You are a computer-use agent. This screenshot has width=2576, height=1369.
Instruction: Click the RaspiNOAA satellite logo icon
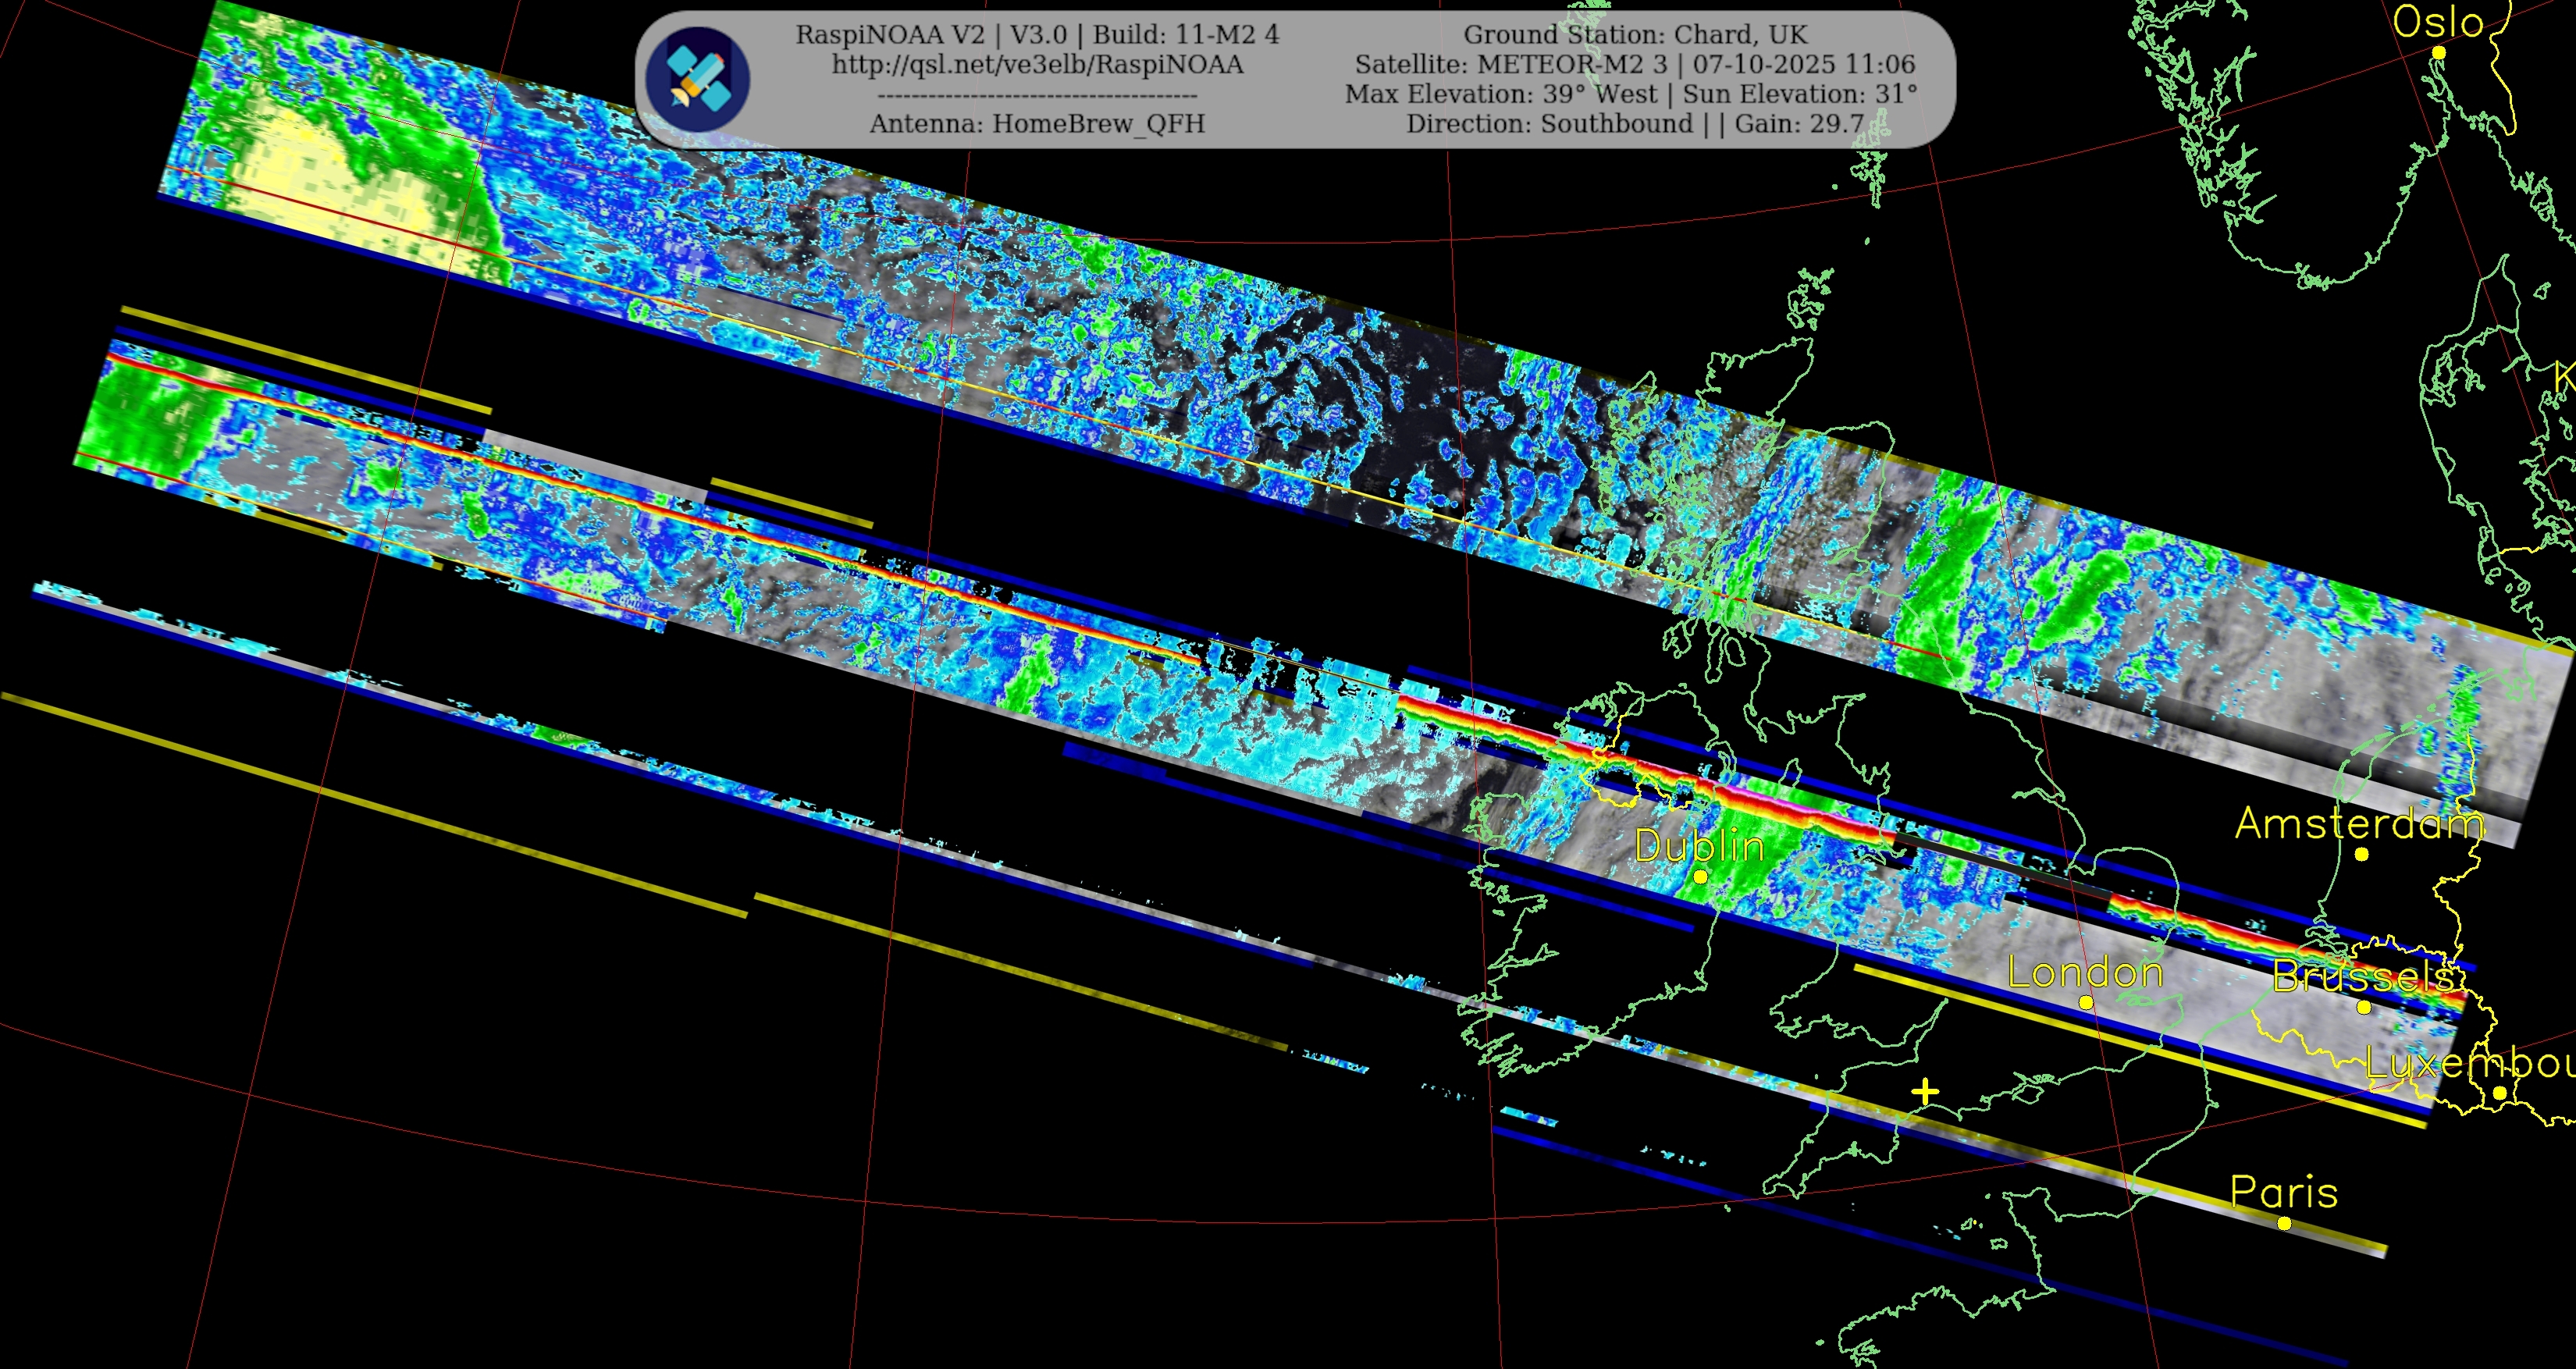tap(697, 78)
